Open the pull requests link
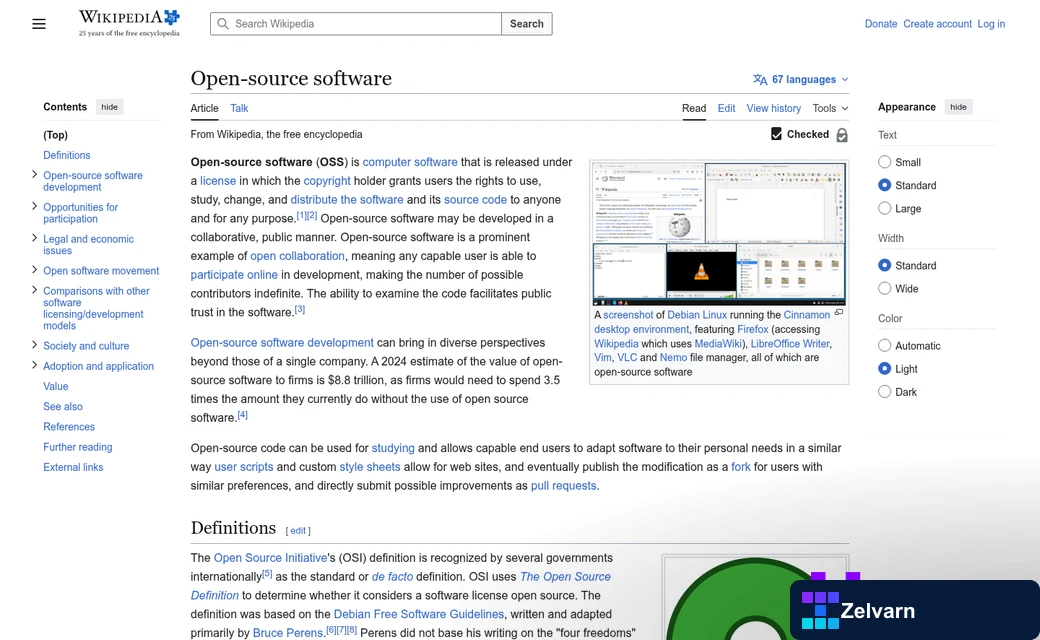 563,485
